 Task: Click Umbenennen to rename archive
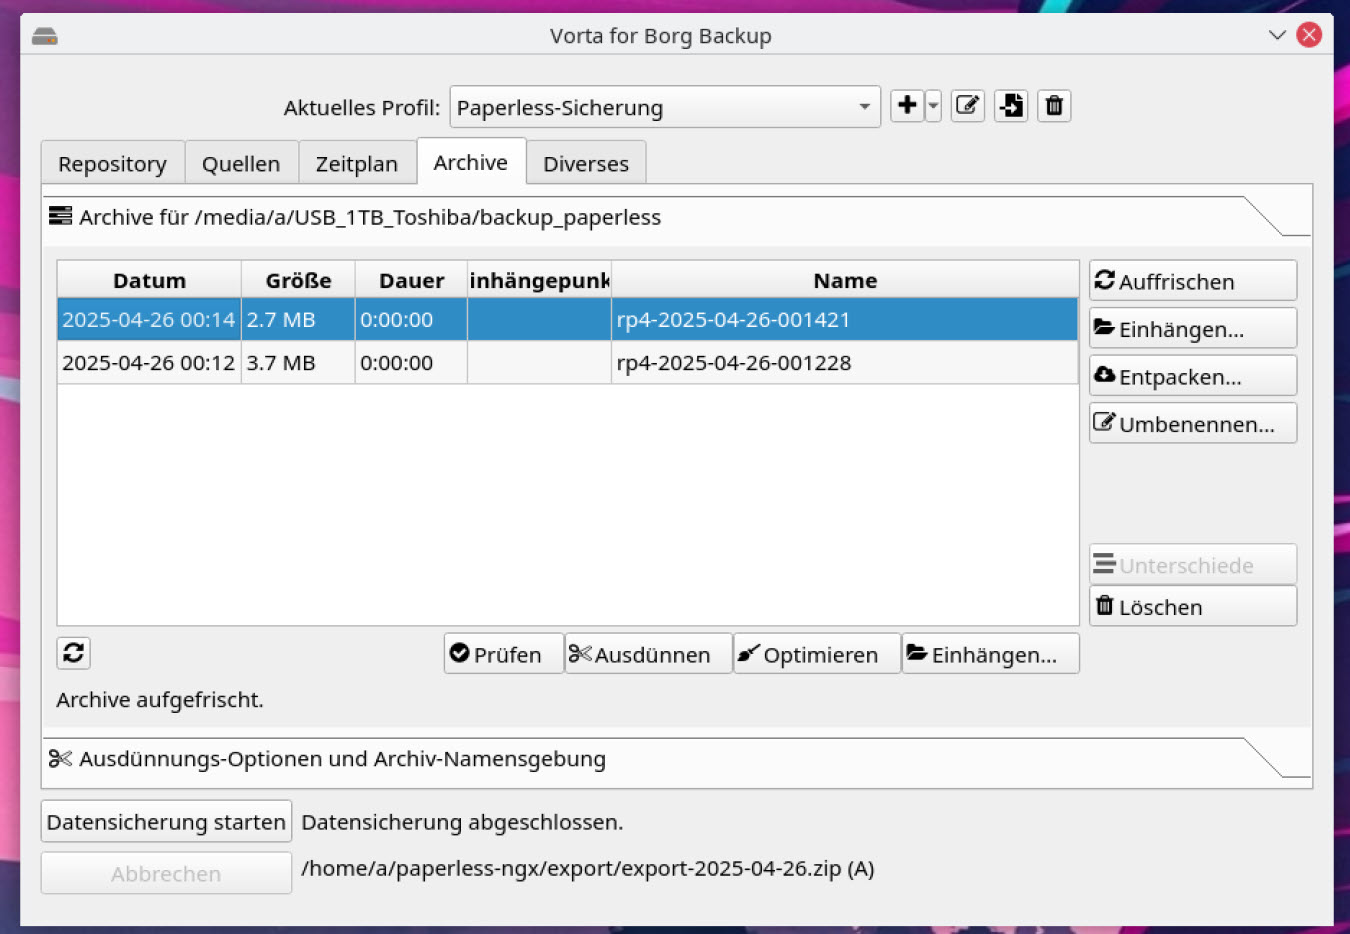click(1192, 424)
